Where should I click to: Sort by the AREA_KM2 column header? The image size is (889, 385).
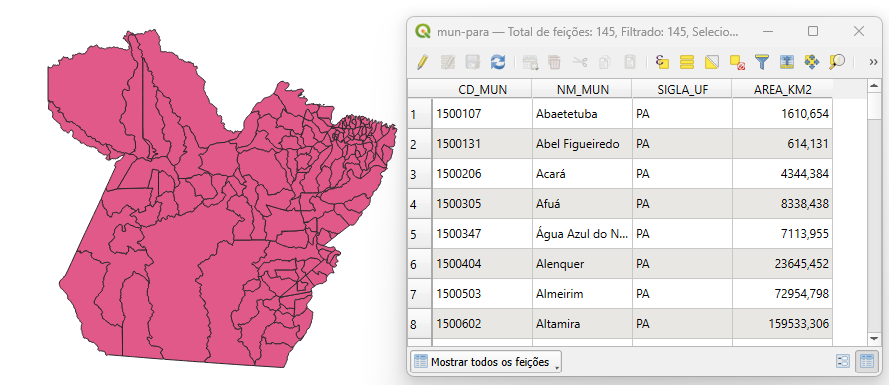click(x=782, y=89)
